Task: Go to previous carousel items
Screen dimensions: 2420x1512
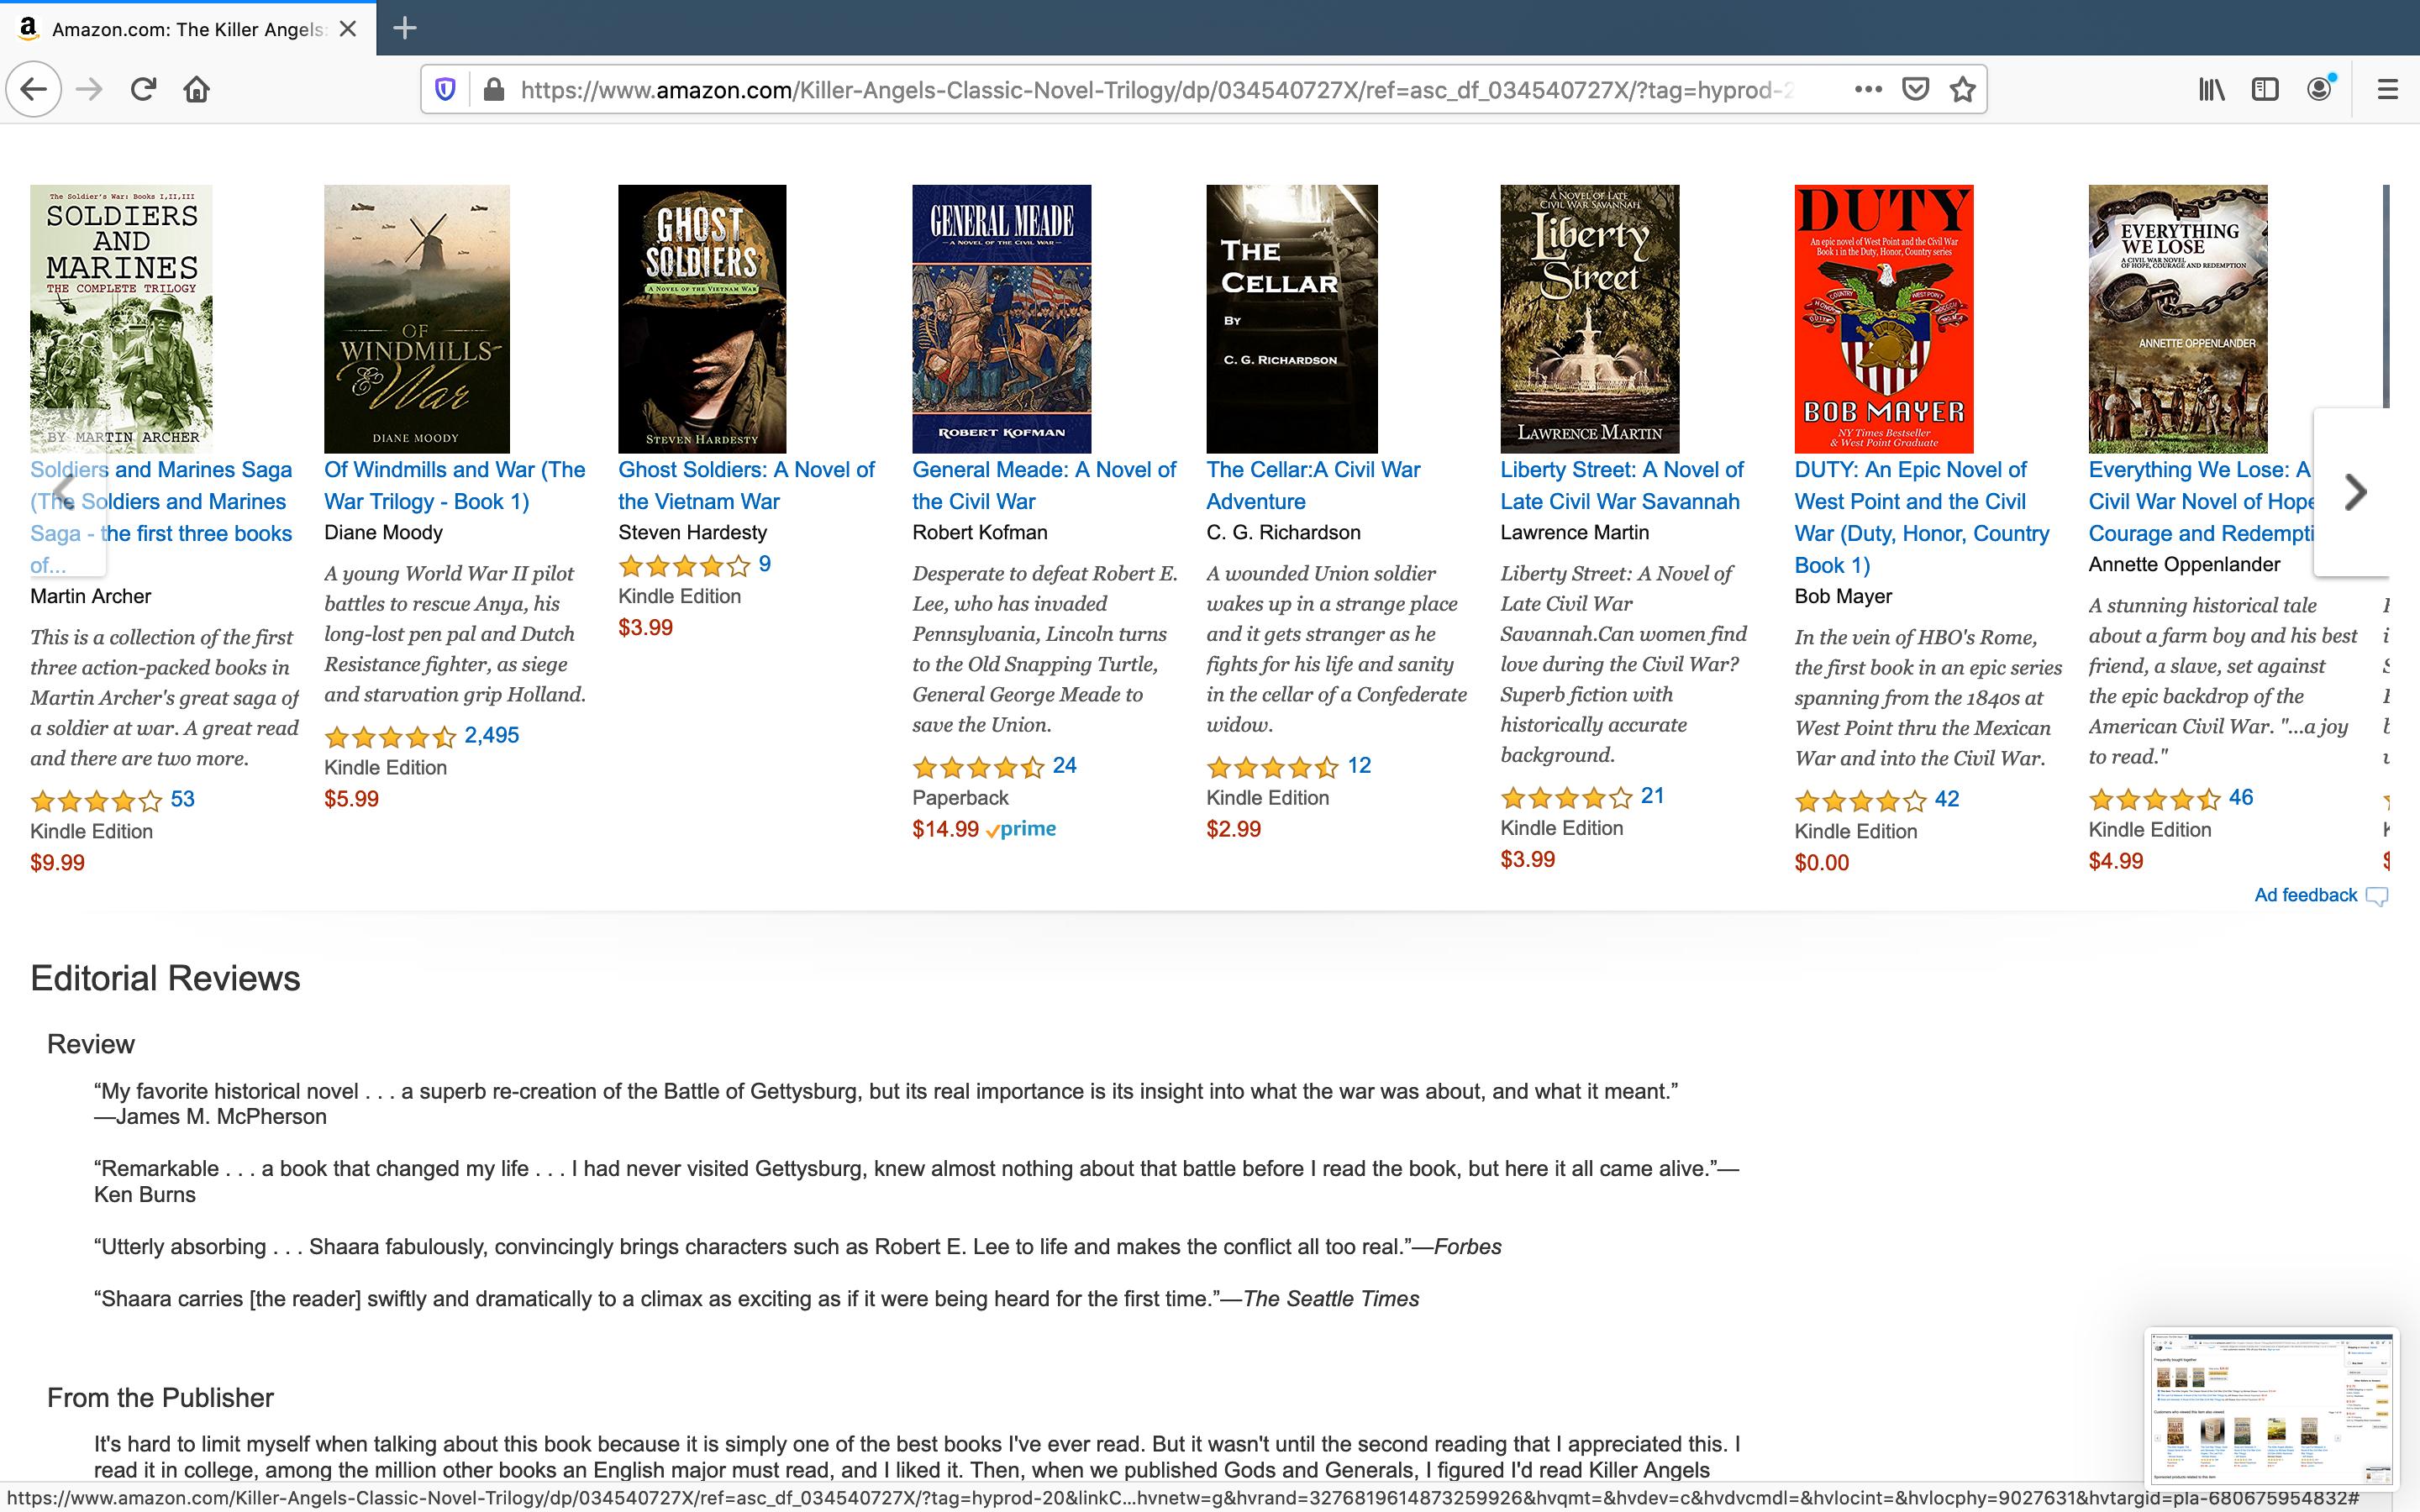Action: pyautogui.click(x=66, y=492)
